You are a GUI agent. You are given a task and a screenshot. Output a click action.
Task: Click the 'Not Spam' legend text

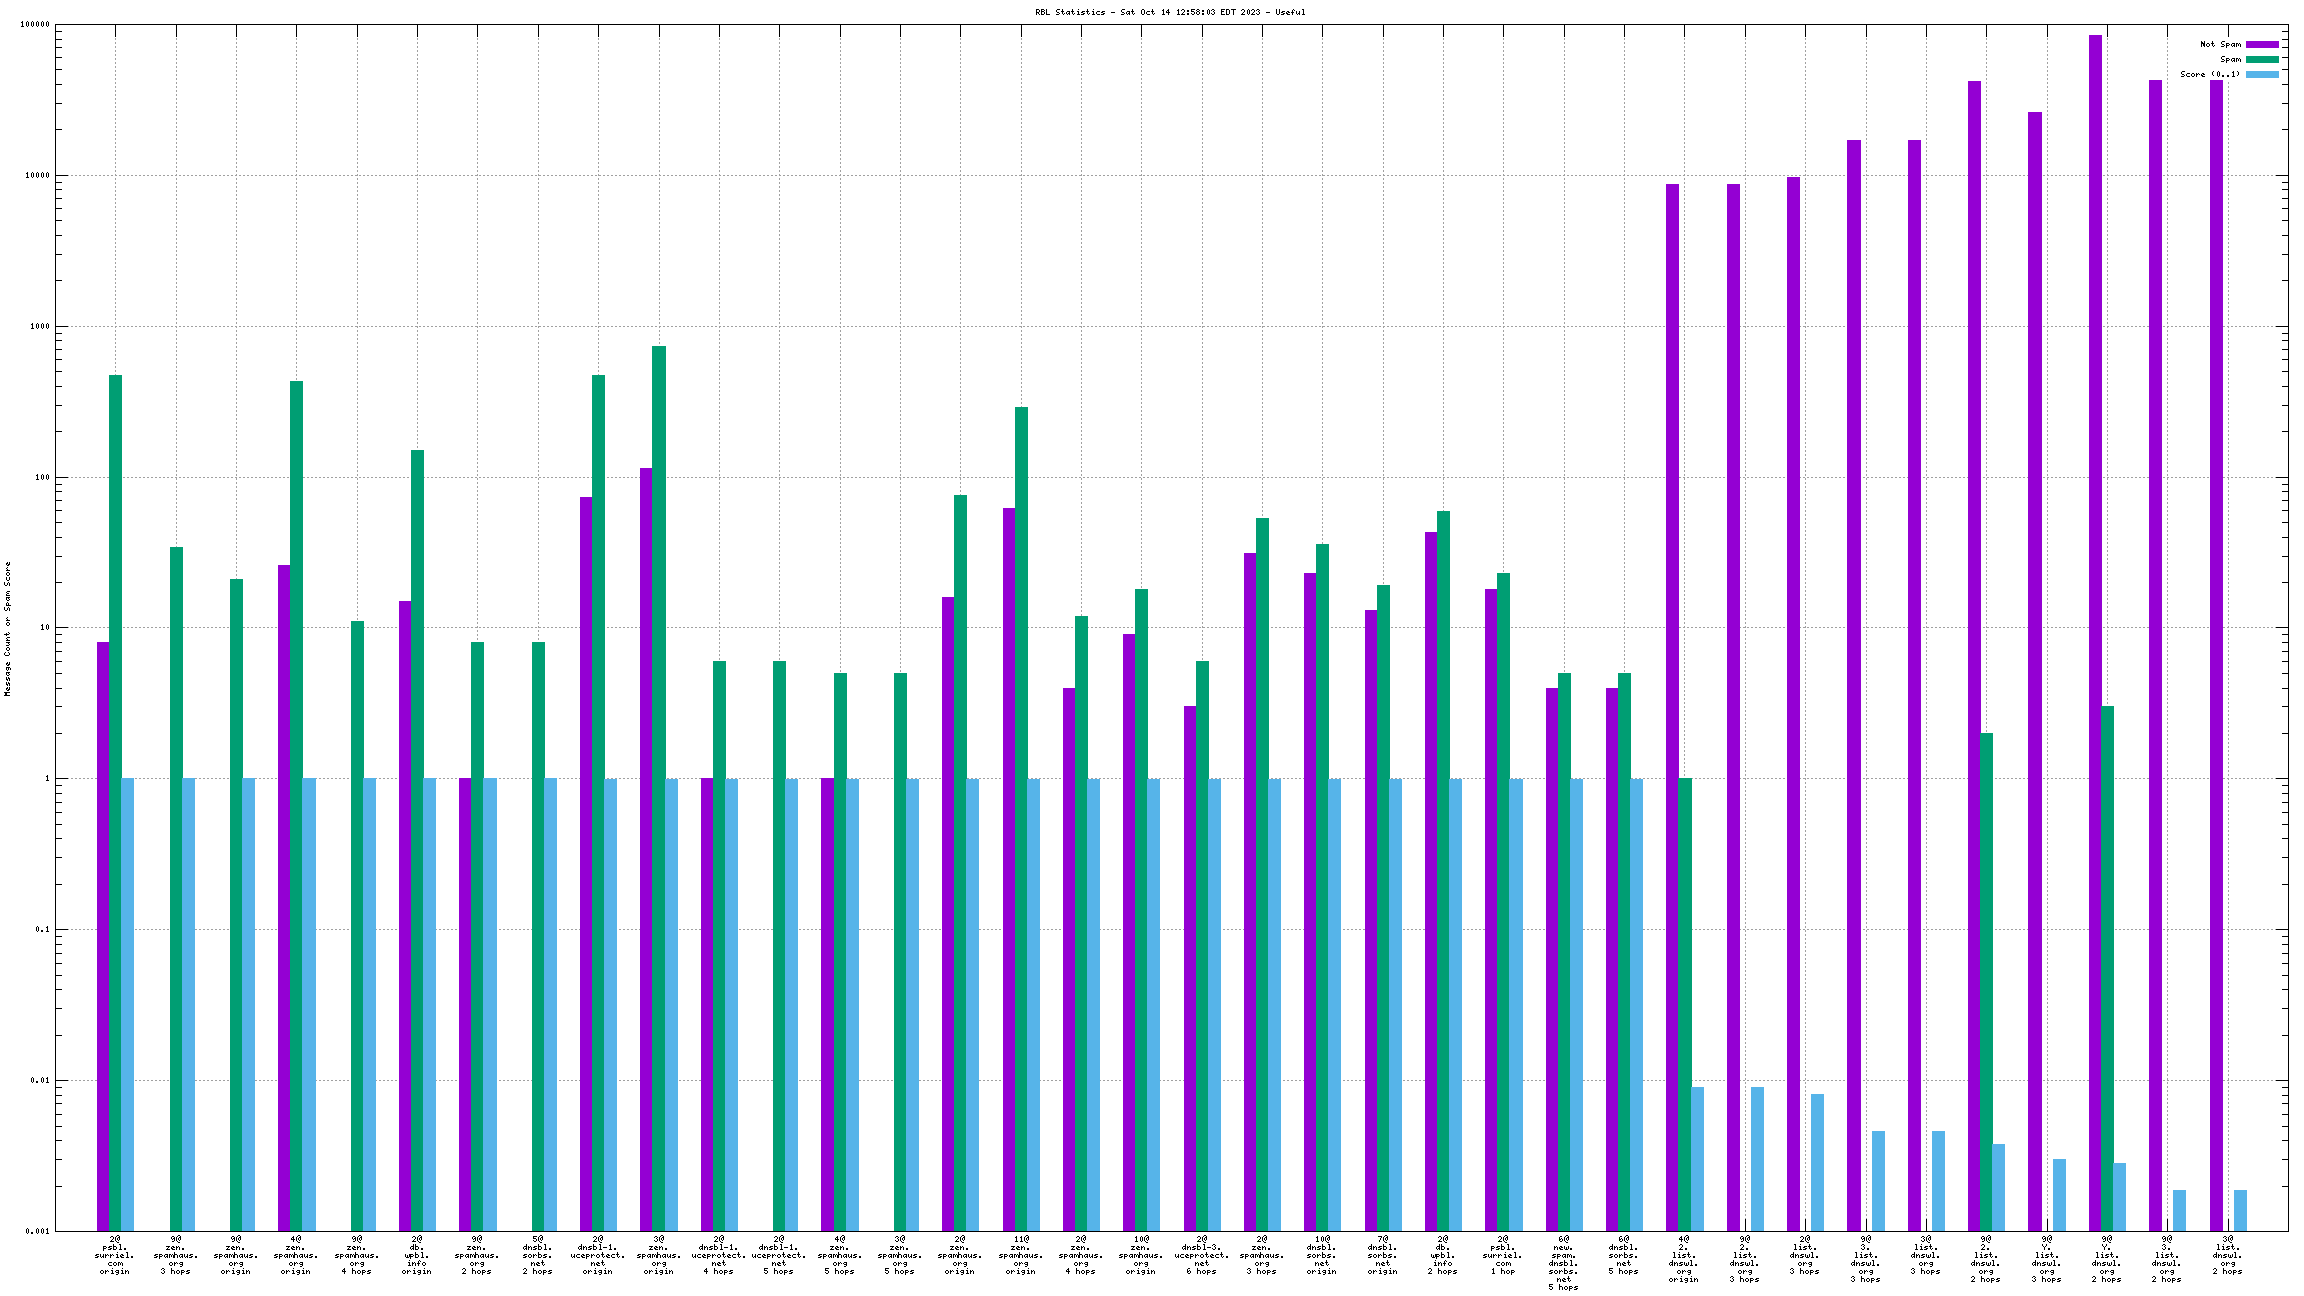[2220, 44]
